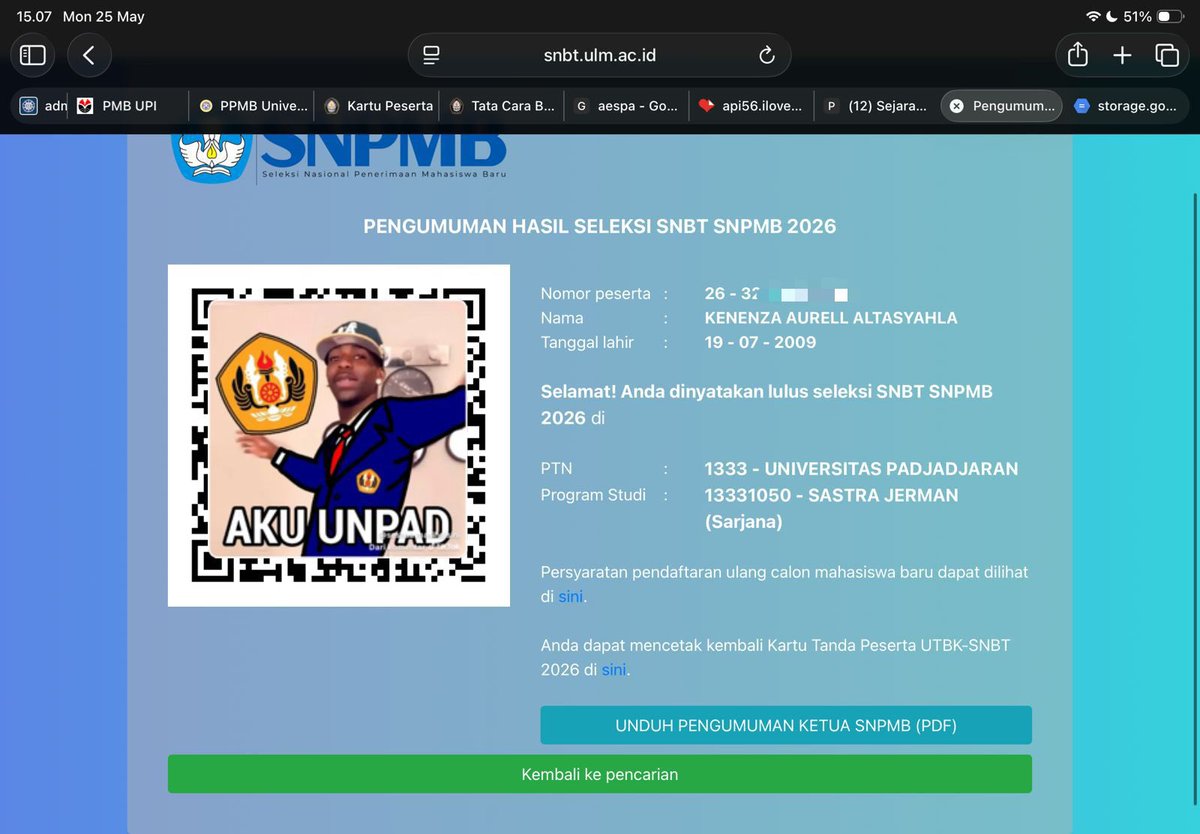
Task: Select heading PENGUMUMAN HASIL SELEKSI SNBT SNPMB 2026
Action: [599, 227]
